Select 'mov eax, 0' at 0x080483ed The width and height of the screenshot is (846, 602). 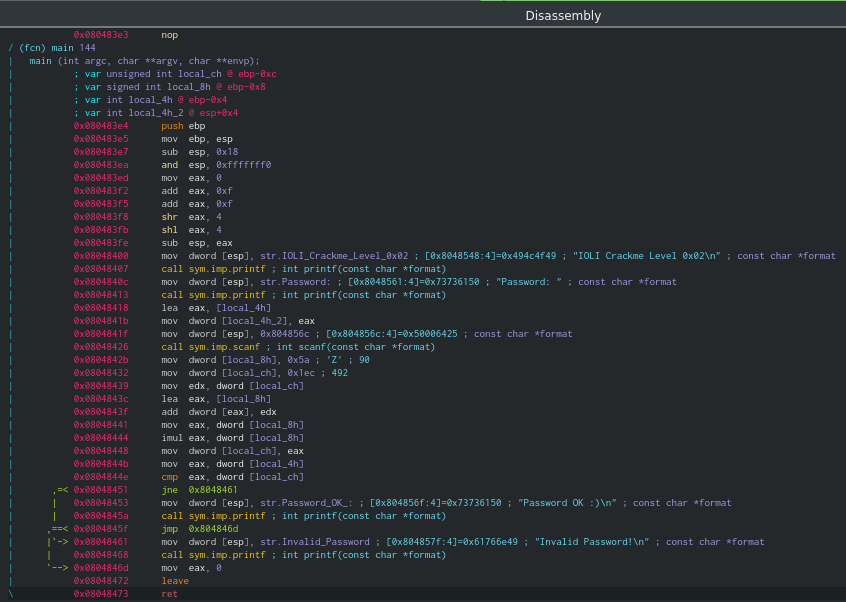[x=192, y=177]
